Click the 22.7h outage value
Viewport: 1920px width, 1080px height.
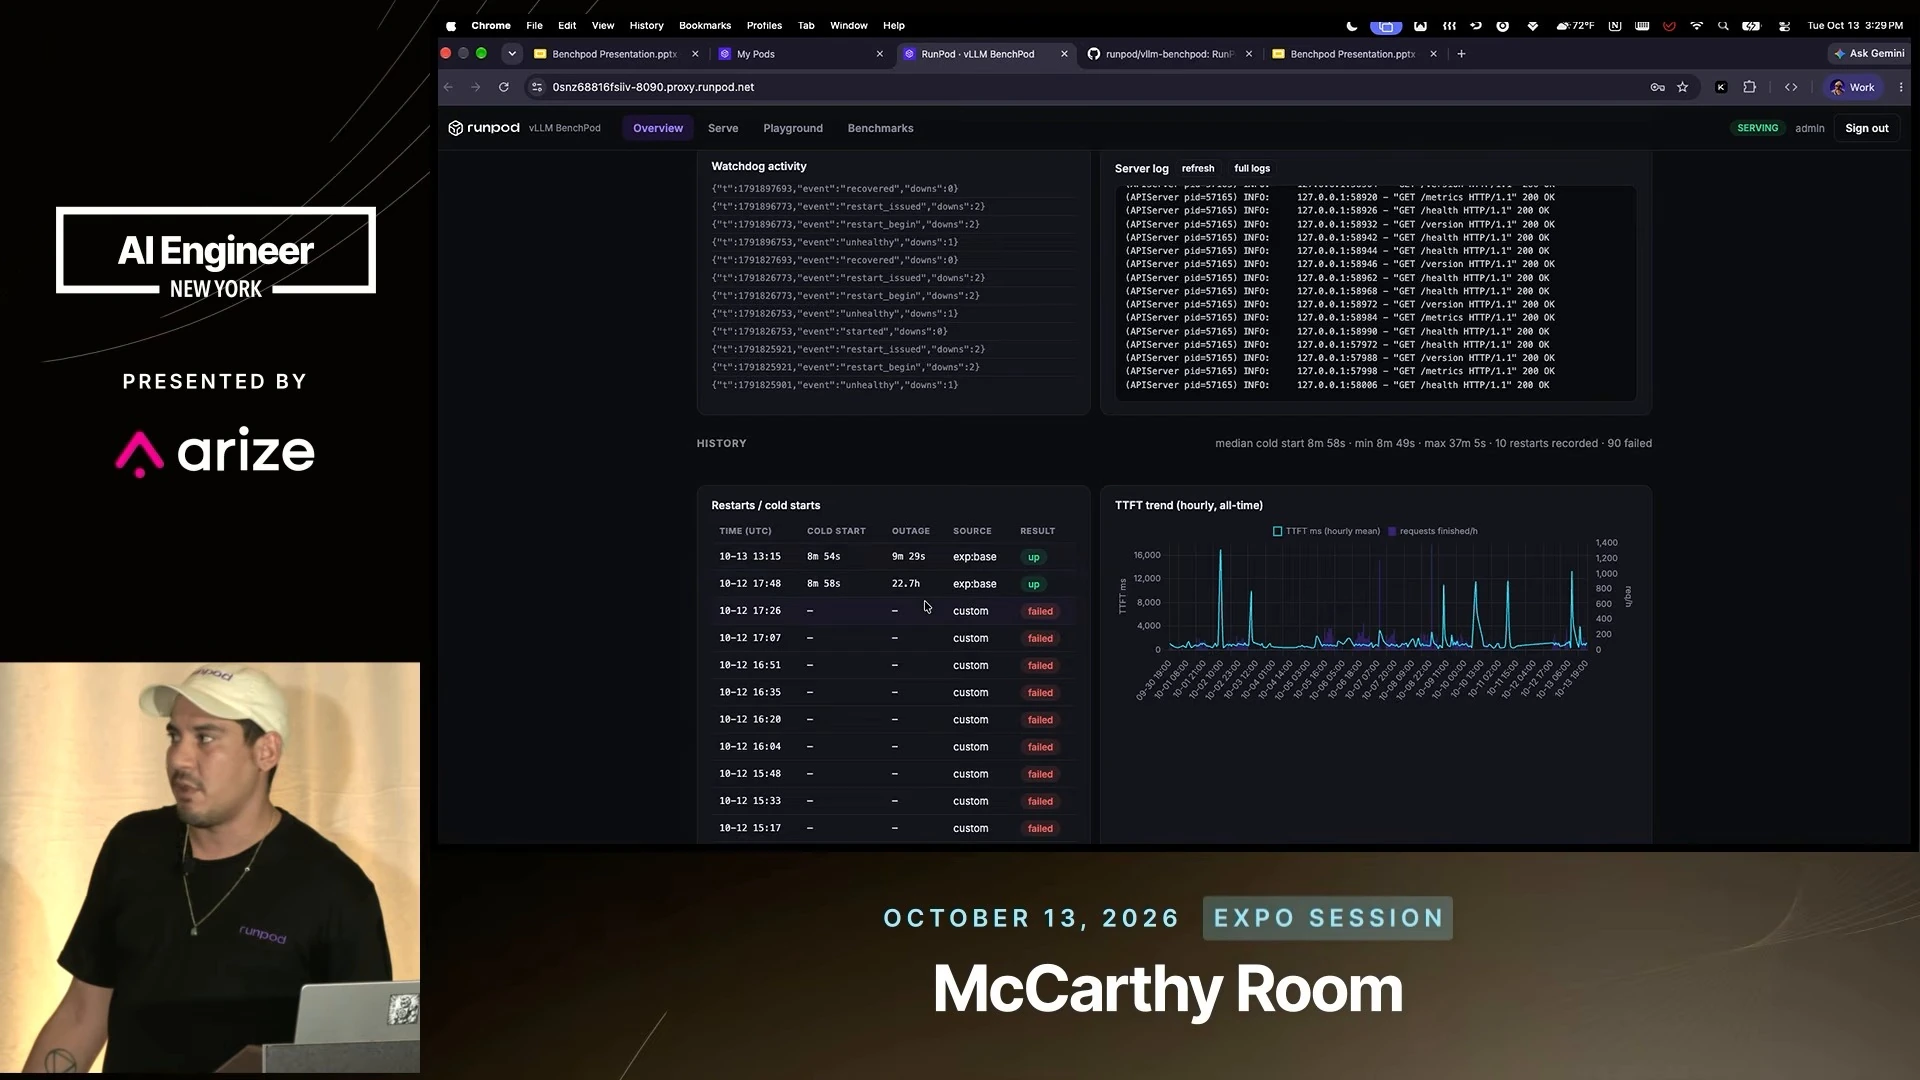[x=906, y=584]
